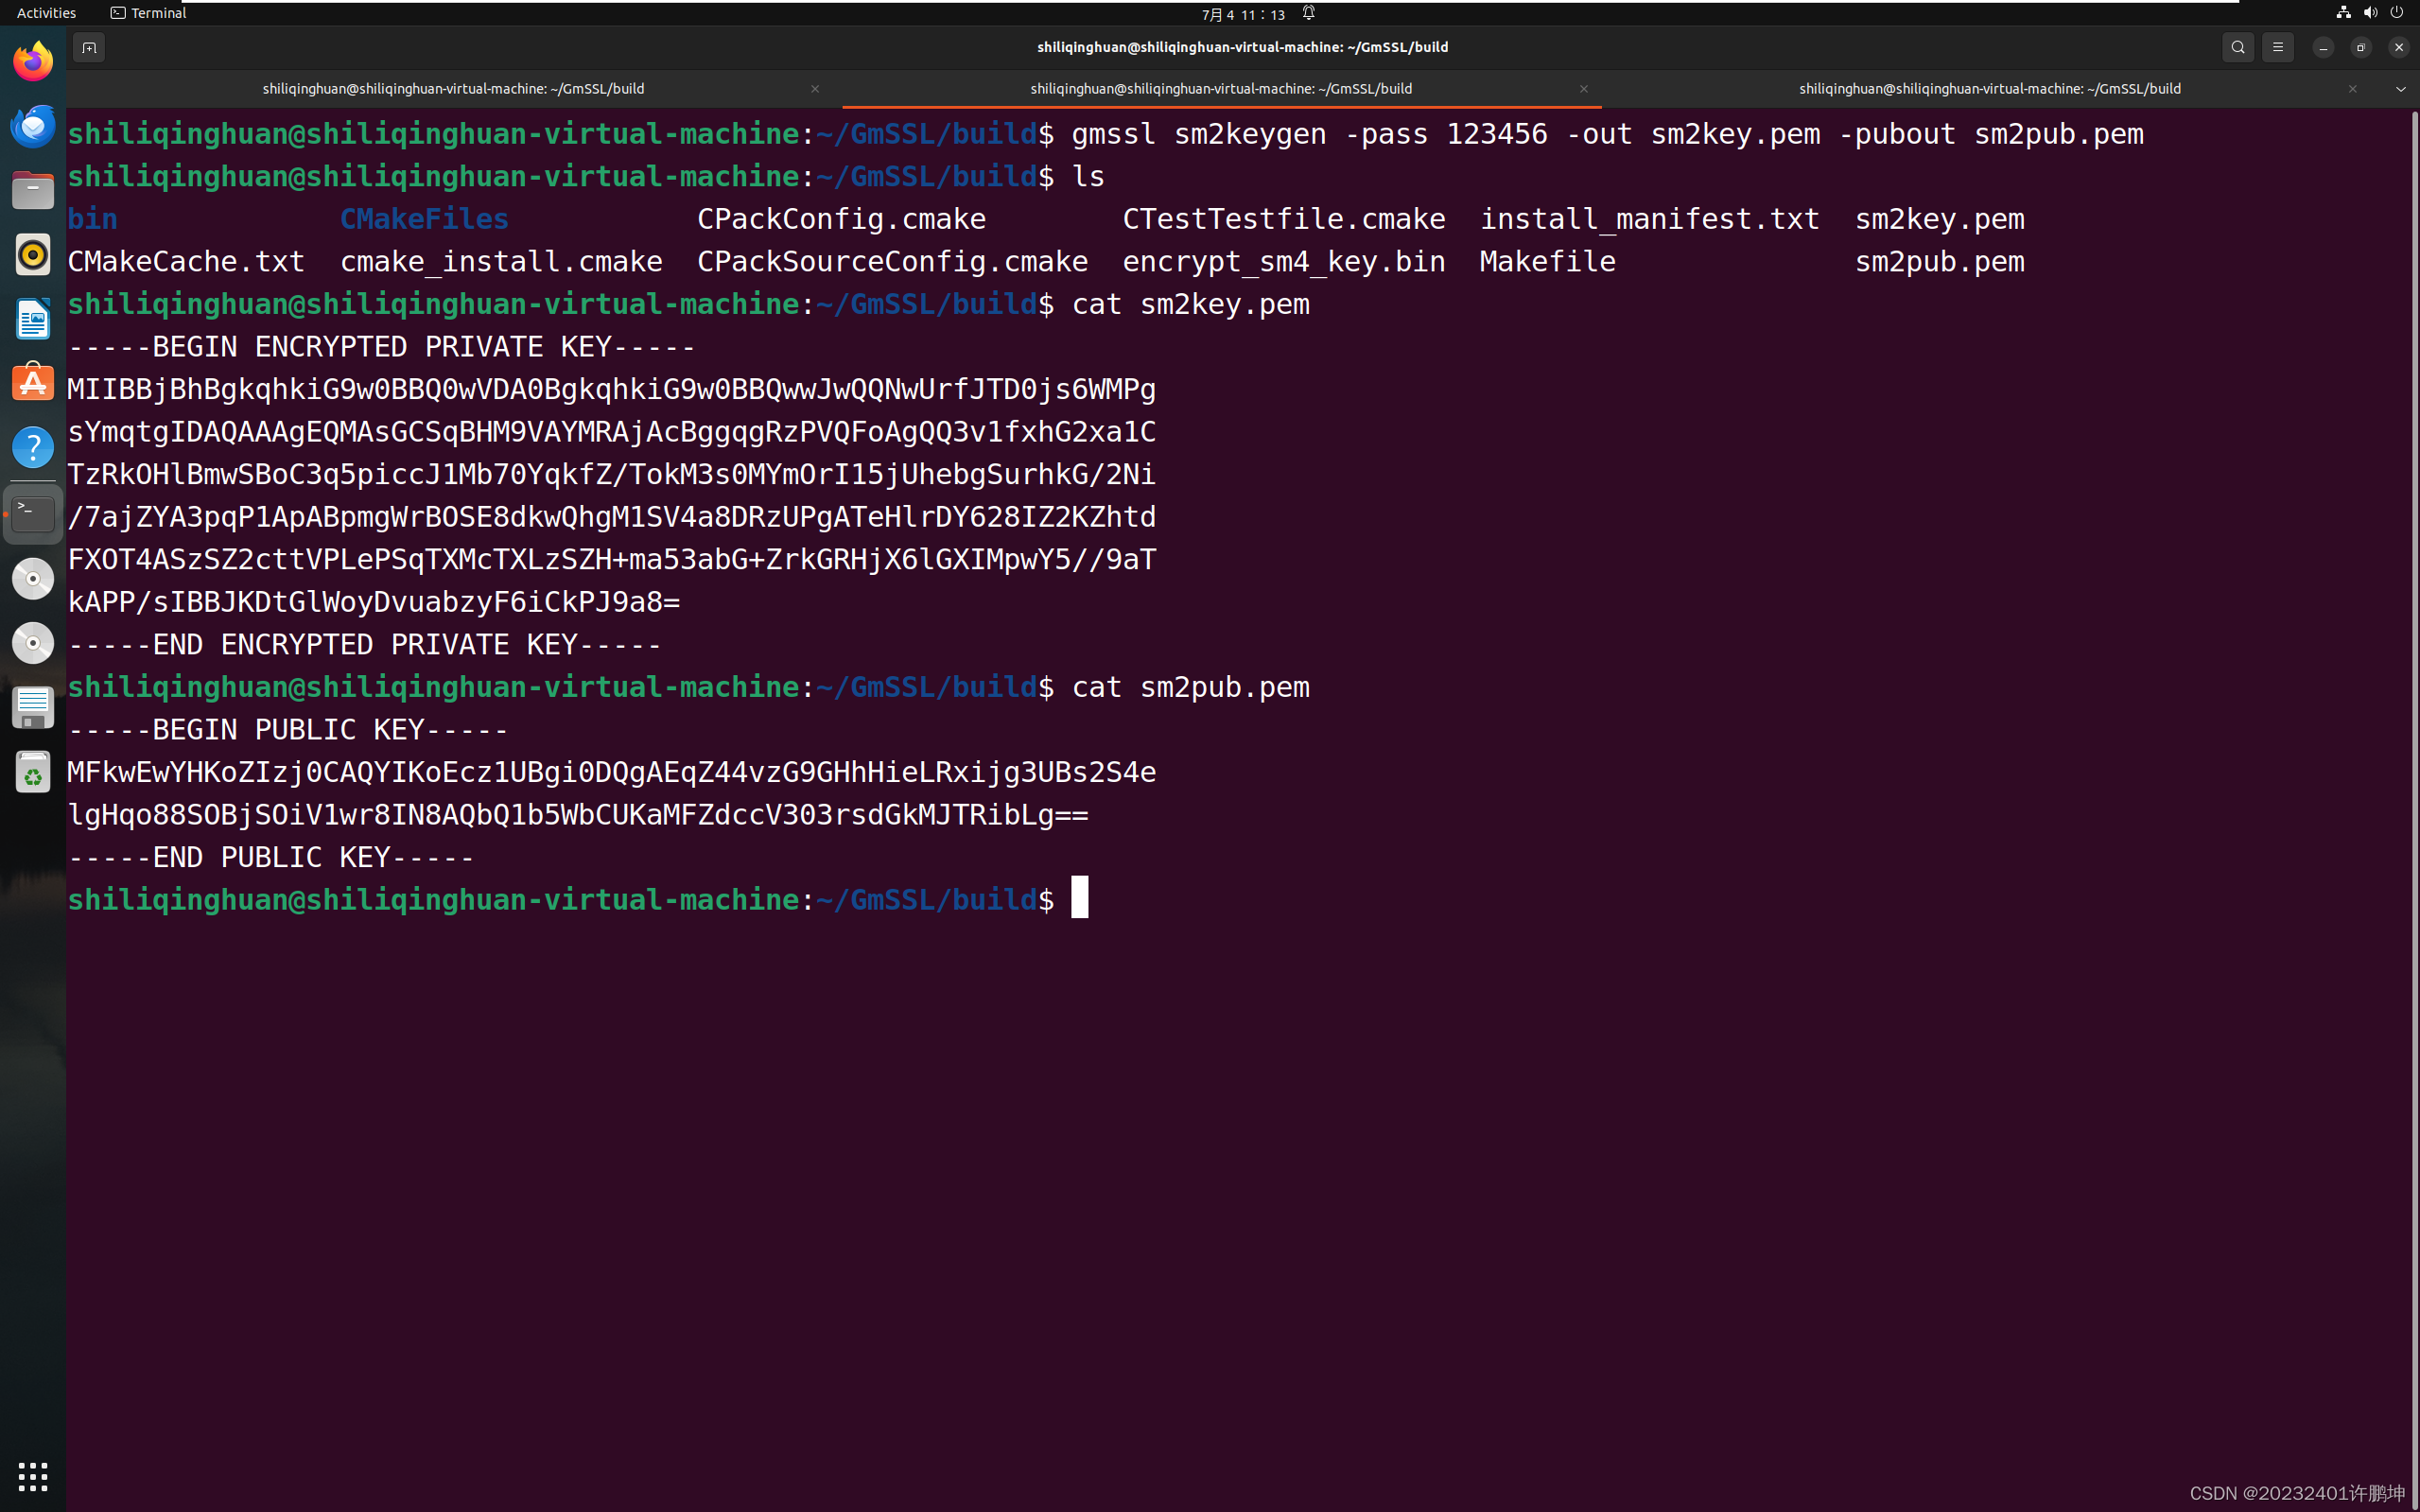Open the floppy drive icon in dock
Viewport: 2420px width, 1512px height.
pyautogui.click(x=33, y=707)
